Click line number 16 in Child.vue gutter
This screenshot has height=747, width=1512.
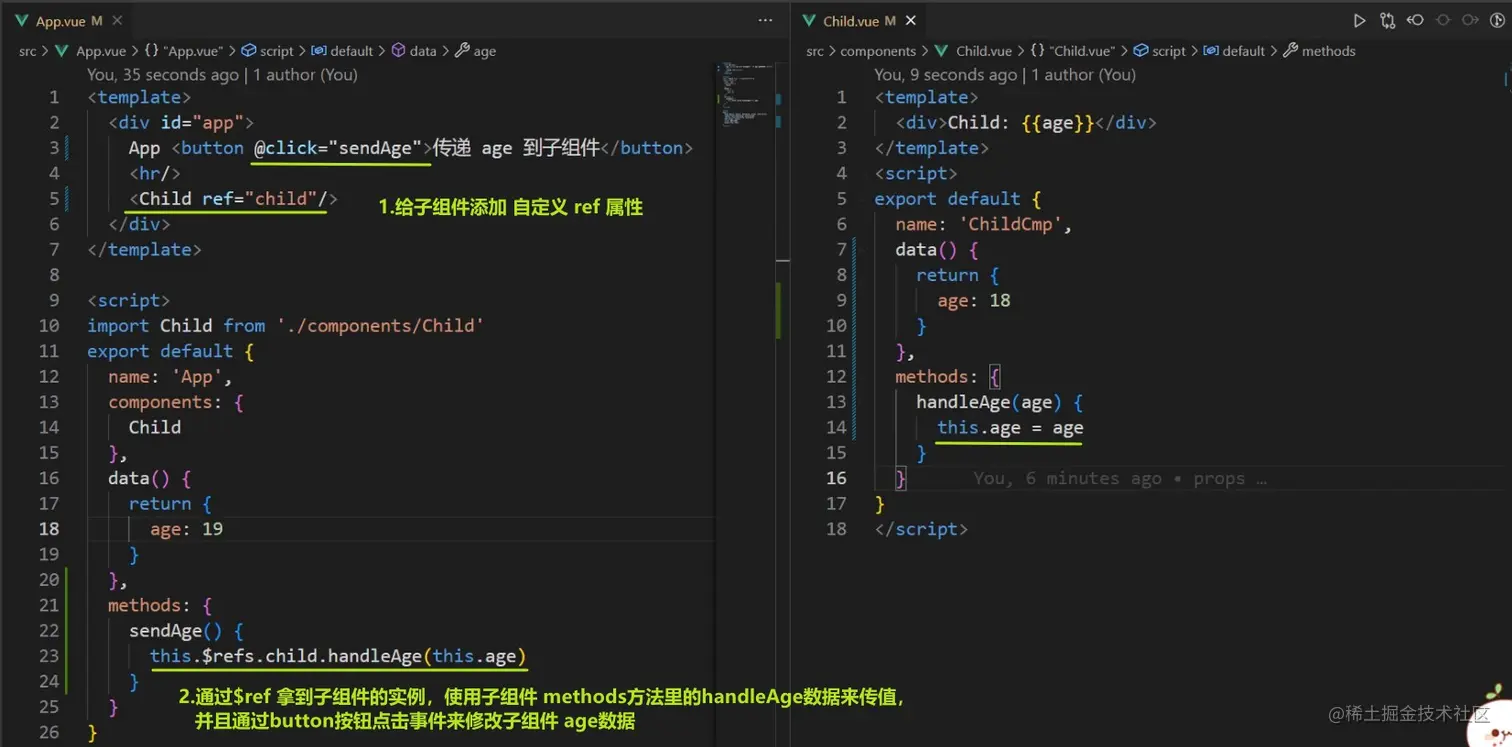(x=836, y=478)
